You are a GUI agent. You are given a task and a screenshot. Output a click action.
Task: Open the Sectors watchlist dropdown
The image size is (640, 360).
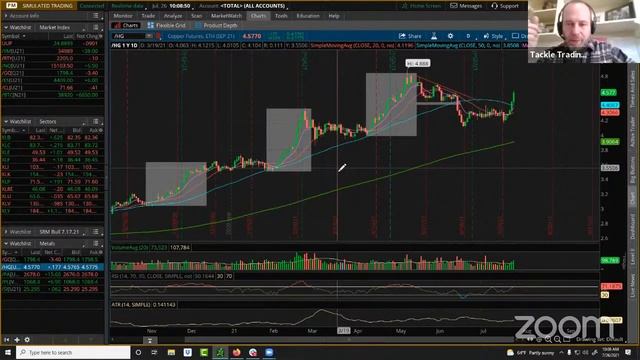point(61,122)
